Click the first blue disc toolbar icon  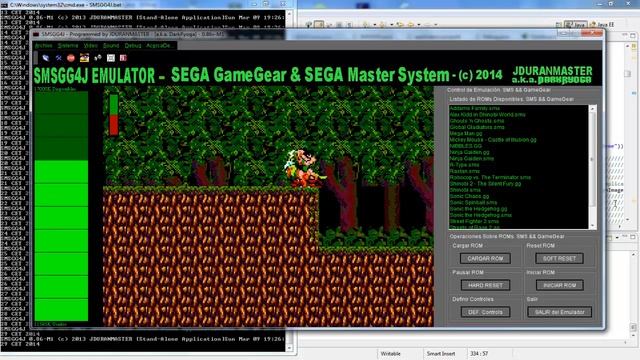click(46, 58)
